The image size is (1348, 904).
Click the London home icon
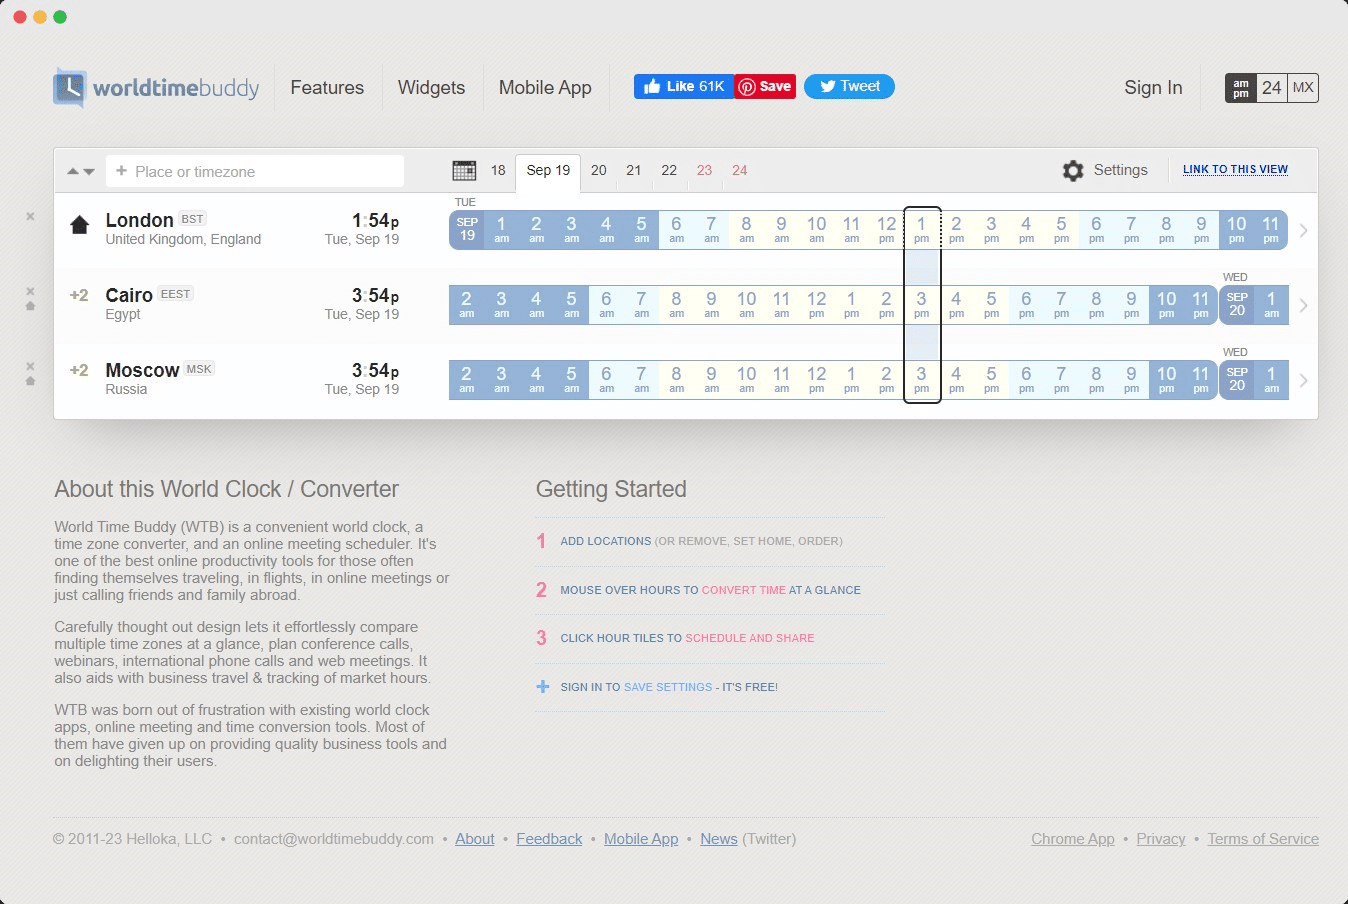pos(79,224)
